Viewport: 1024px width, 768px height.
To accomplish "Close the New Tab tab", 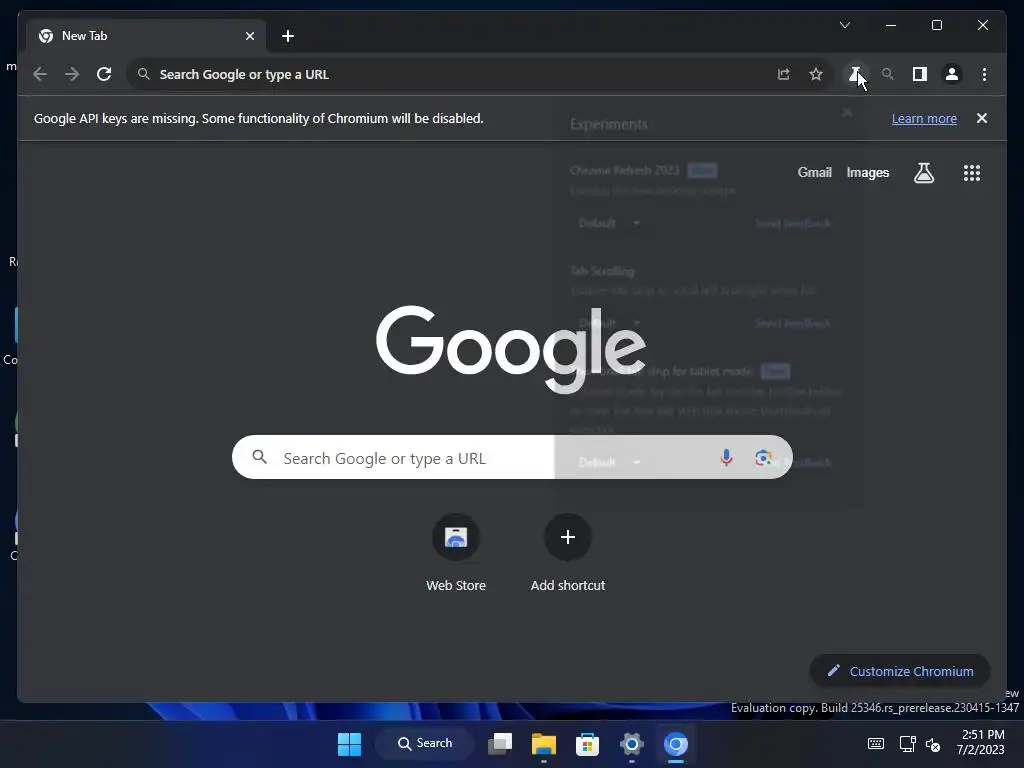I will point(250,36).
